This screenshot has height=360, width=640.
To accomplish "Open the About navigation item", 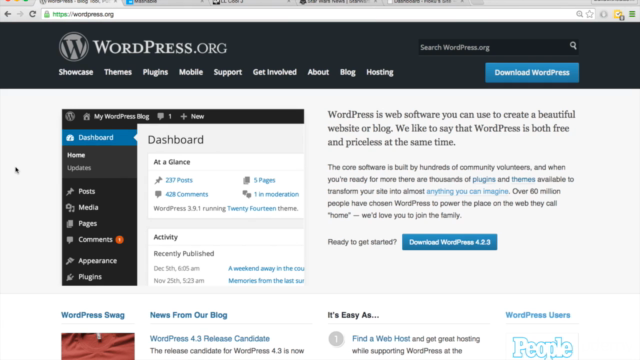I will [x=318, y=72].
